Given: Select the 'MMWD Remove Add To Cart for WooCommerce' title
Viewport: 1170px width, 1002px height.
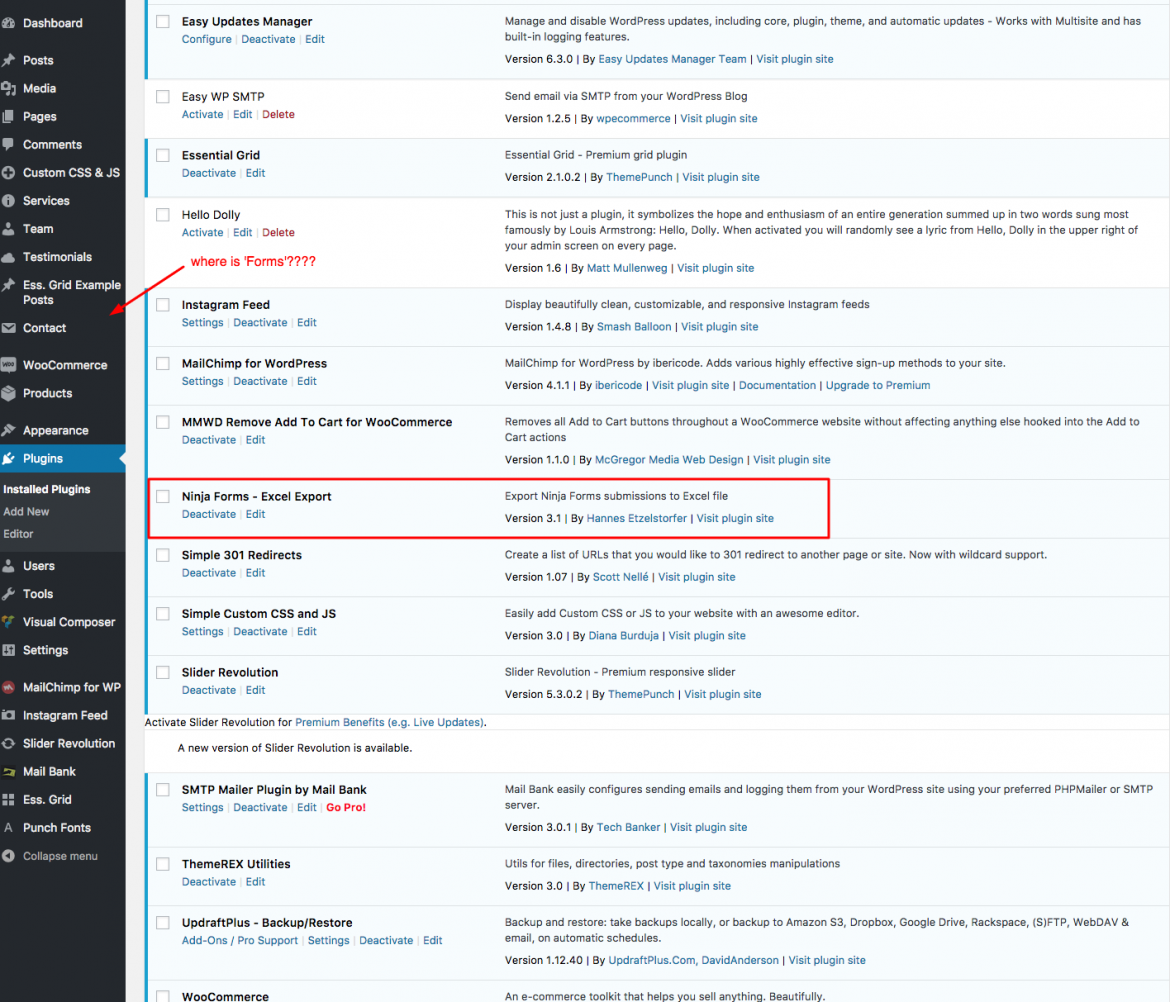Looking at the screenshot, I should 317,422.
